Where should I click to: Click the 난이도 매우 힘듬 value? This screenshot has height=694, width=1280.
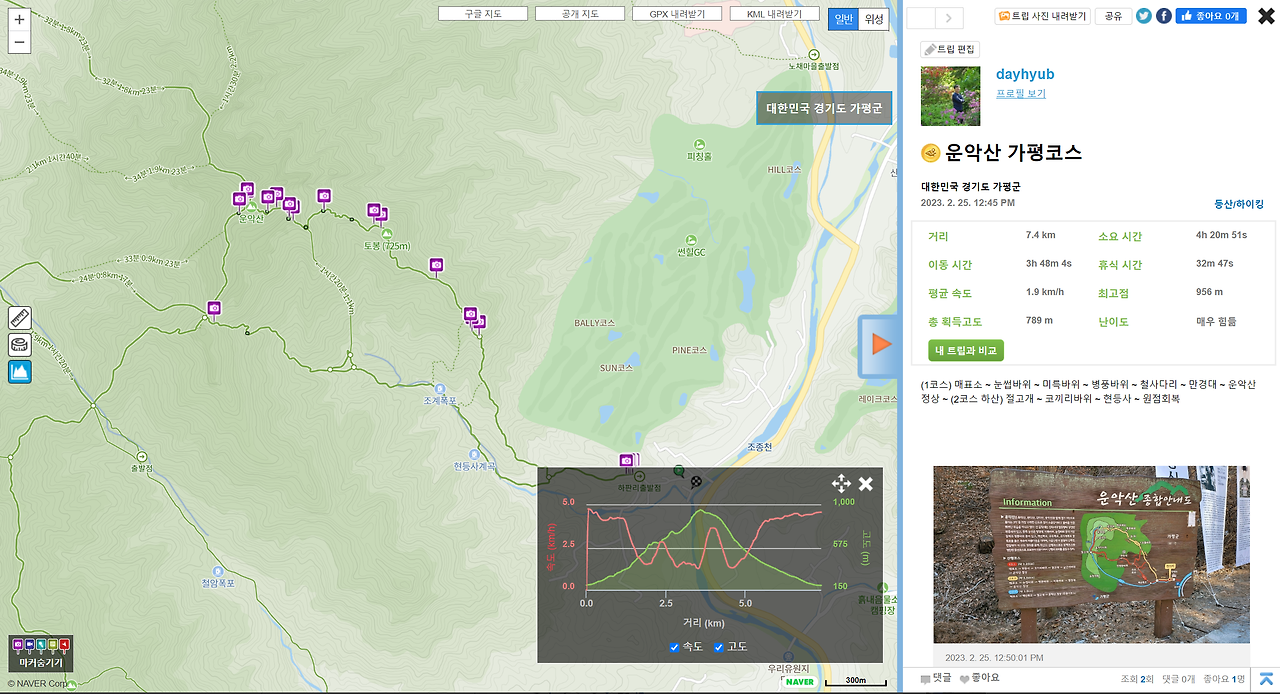(1216, 321)
